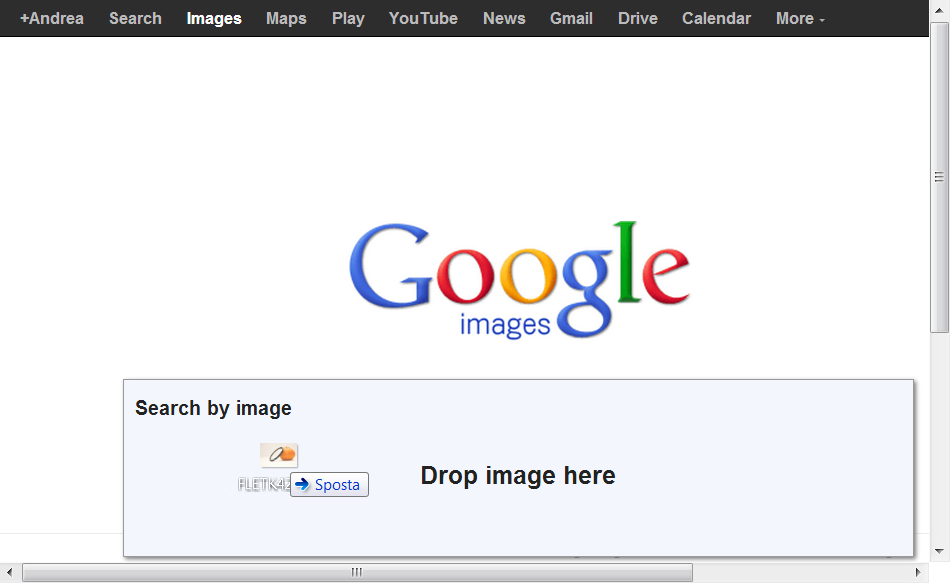Open News from the top navigation

pyautogui.click(x=504, y=19)
